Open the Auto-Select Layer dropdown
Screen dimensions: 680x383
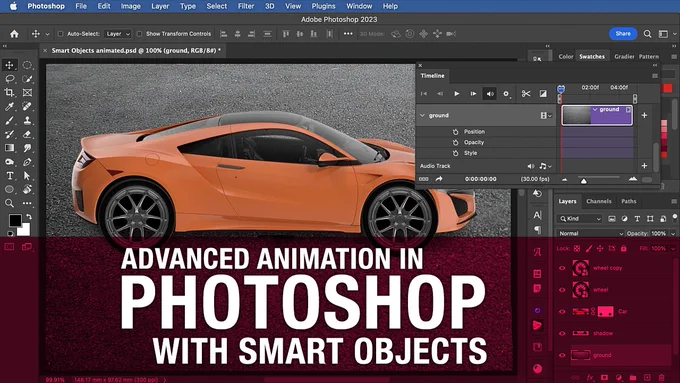click(118, 34)
